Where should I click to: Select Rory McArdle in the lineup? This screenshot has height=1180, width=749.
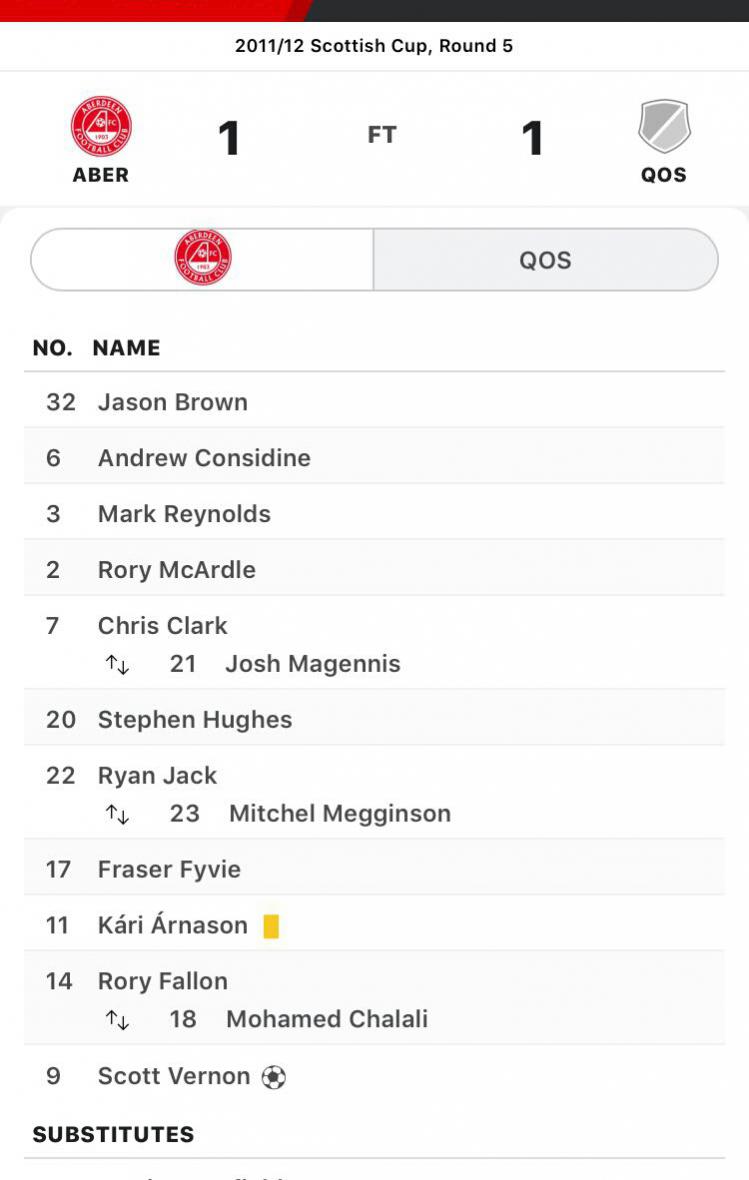(374, 568)
